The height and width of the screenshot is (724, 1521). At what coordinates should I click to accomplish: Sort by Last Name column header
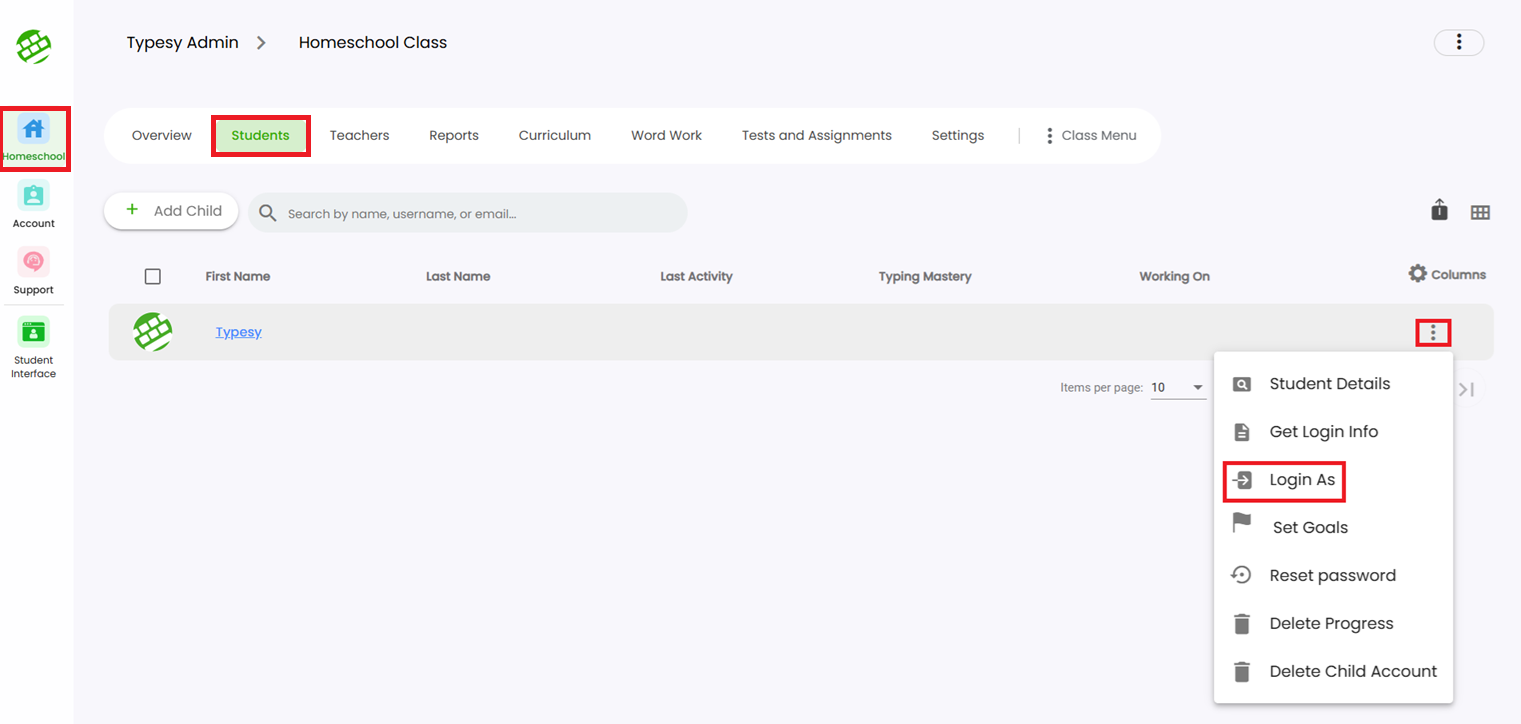[458, 276]
